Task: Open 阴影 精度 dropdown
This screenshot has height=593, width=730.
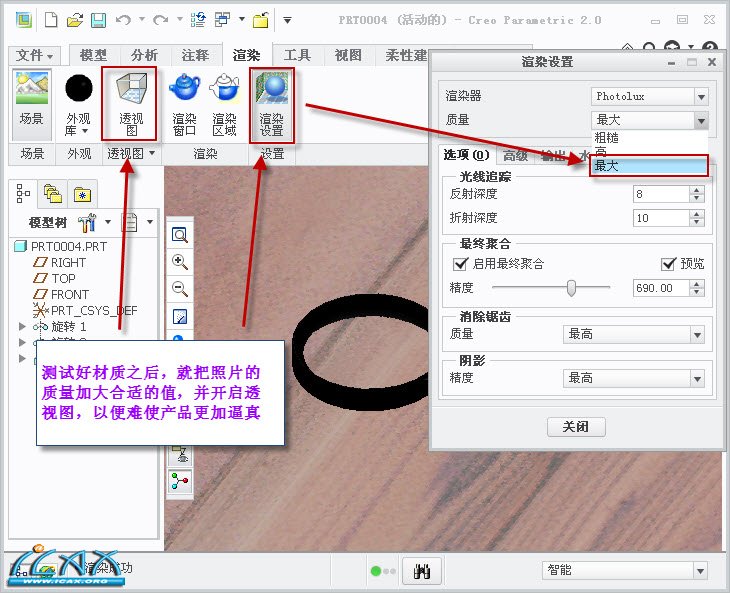Action: point(635,378)
